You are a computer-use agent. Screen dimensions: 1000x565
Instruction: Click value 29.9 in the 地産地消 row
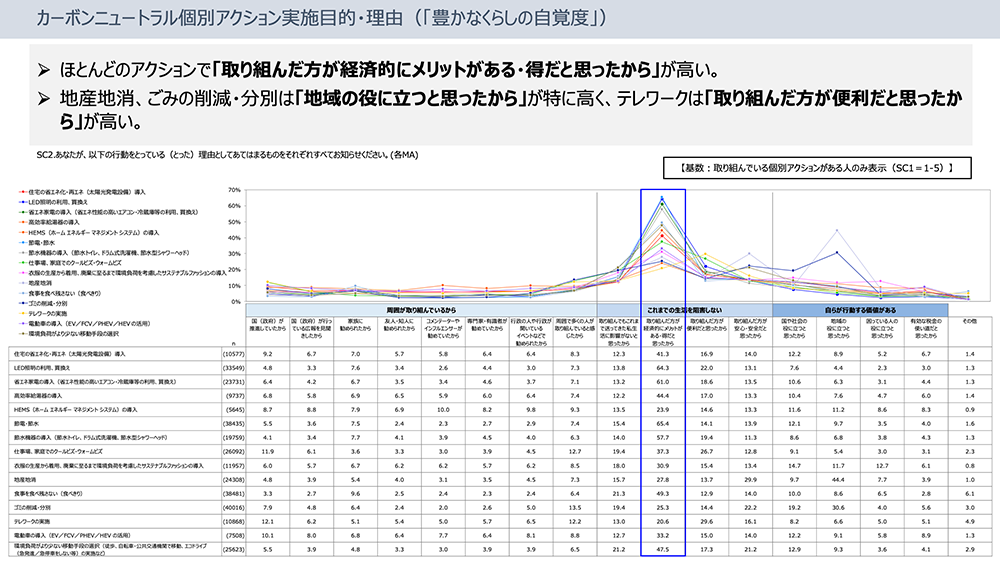tap(750, 480)
